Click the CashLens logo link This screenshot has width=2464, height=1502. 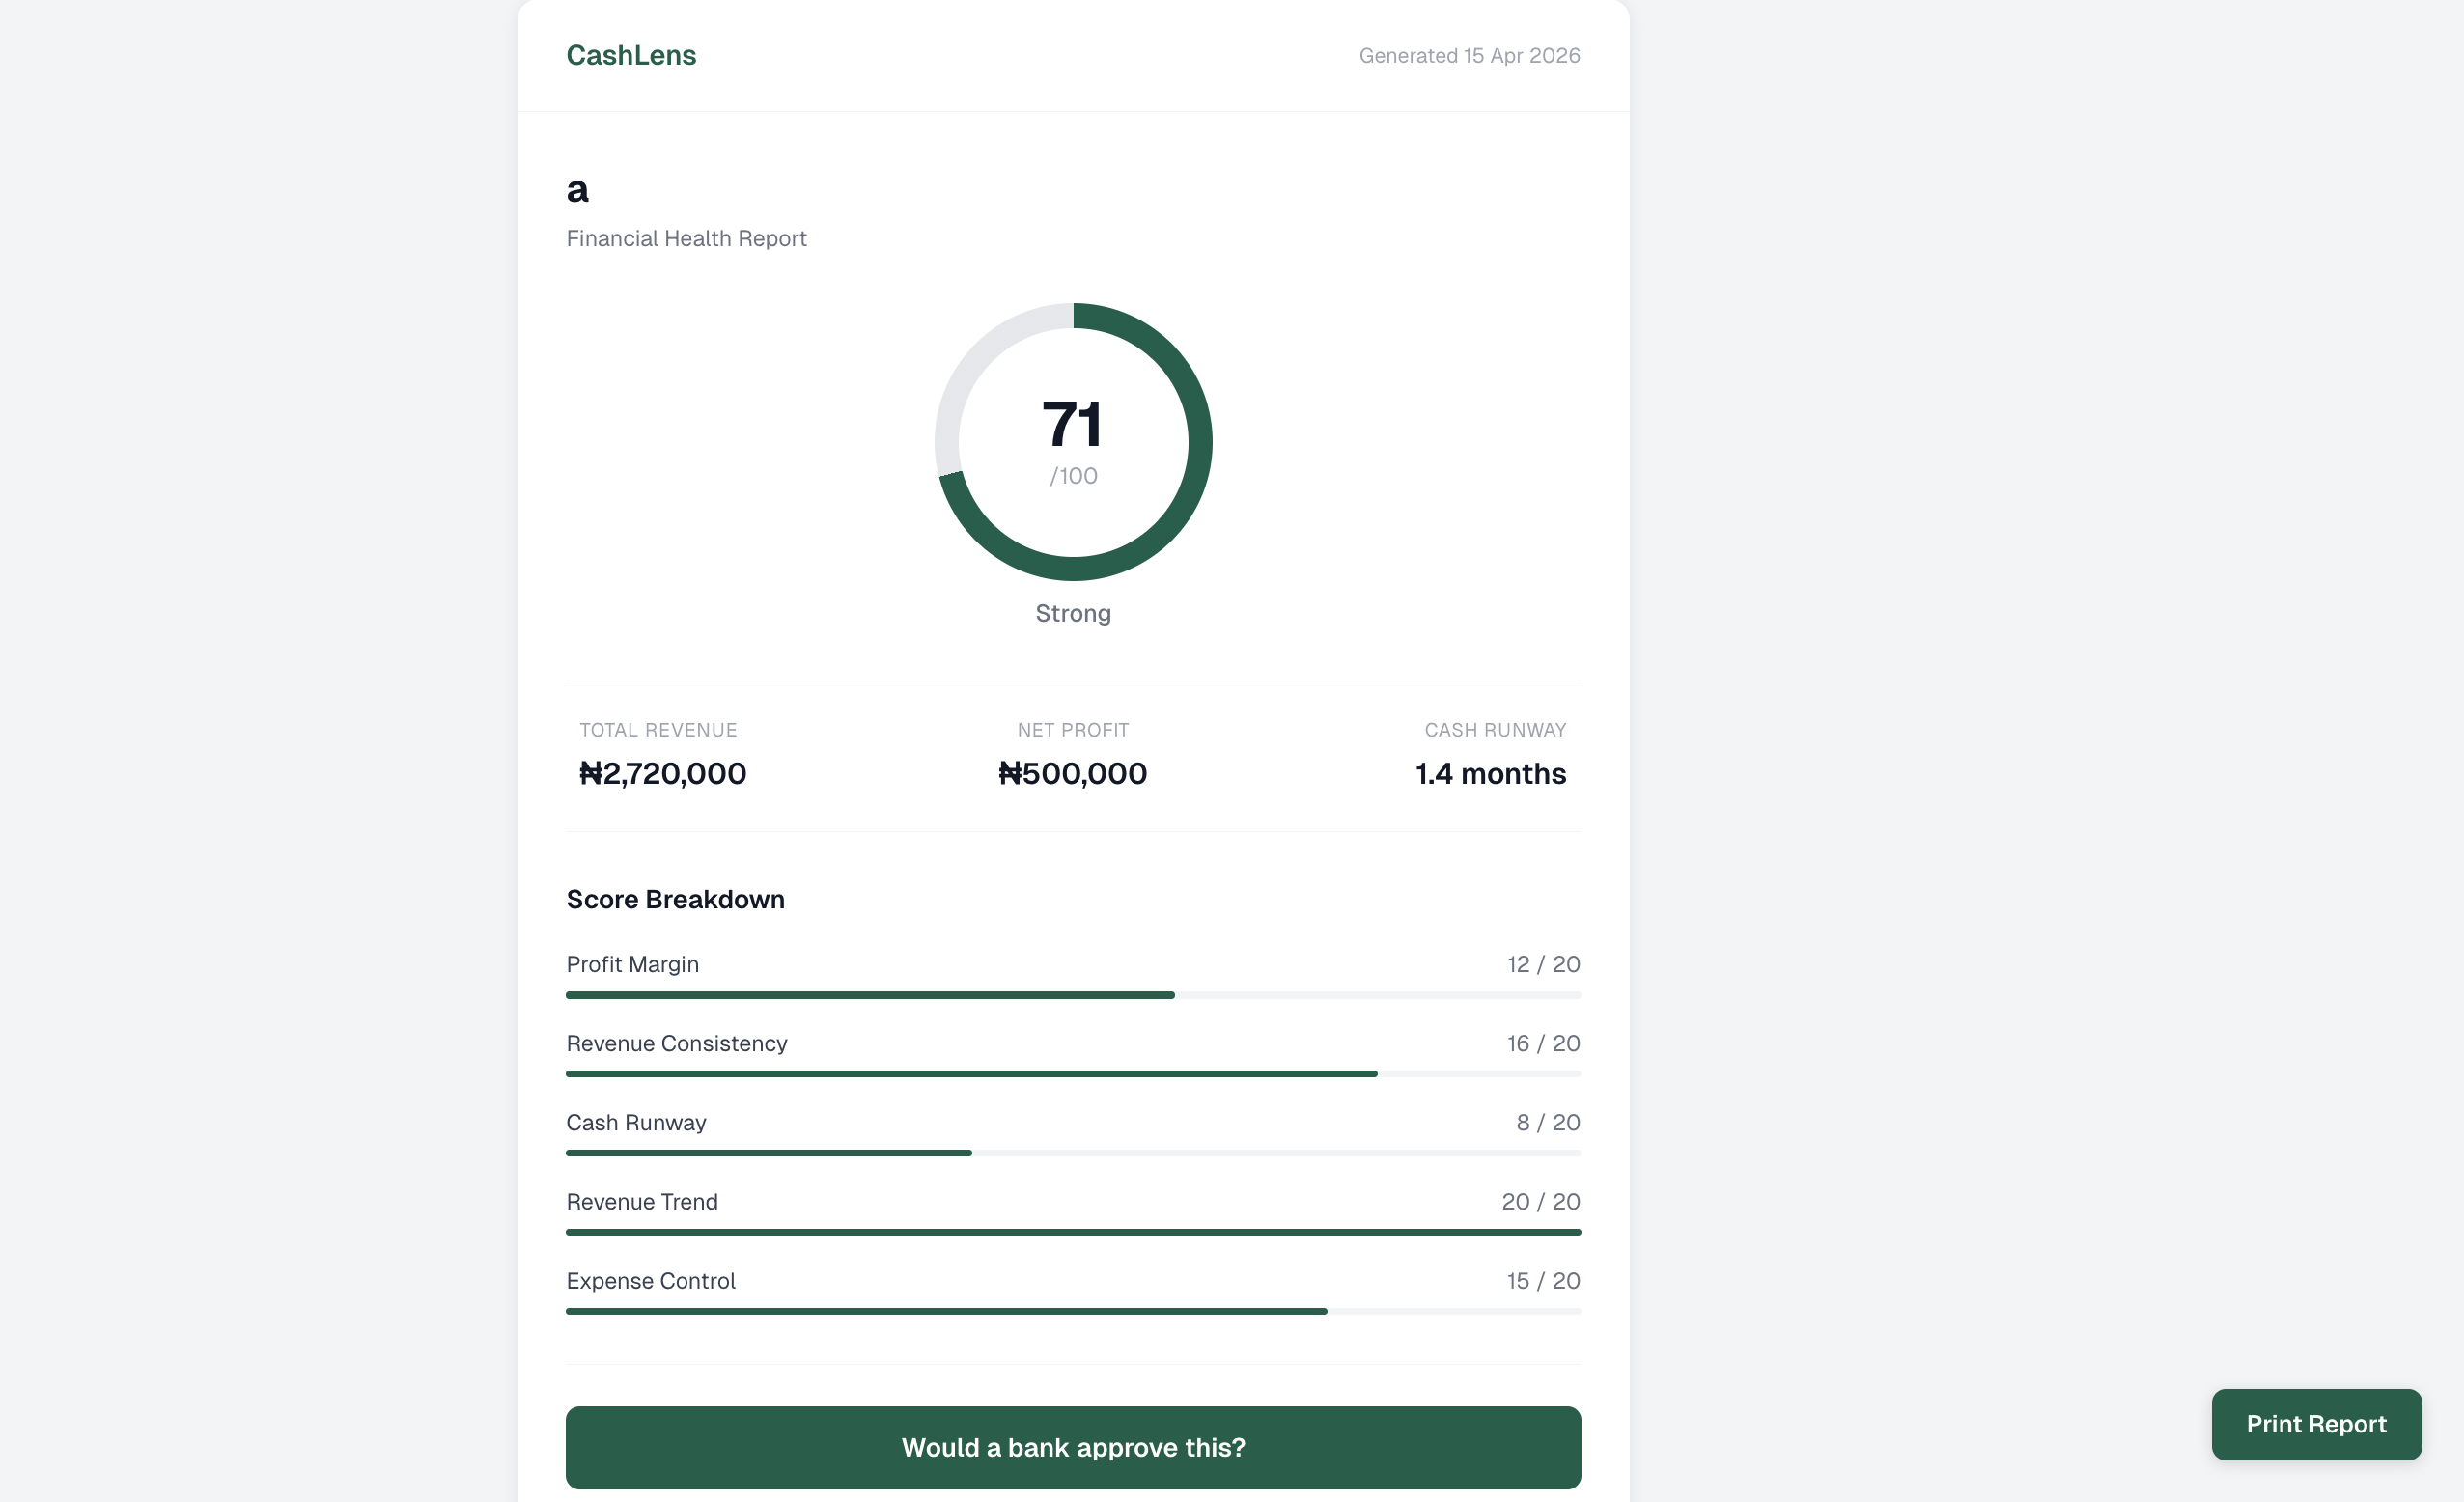pyautogui.click(x=631, y=55)
